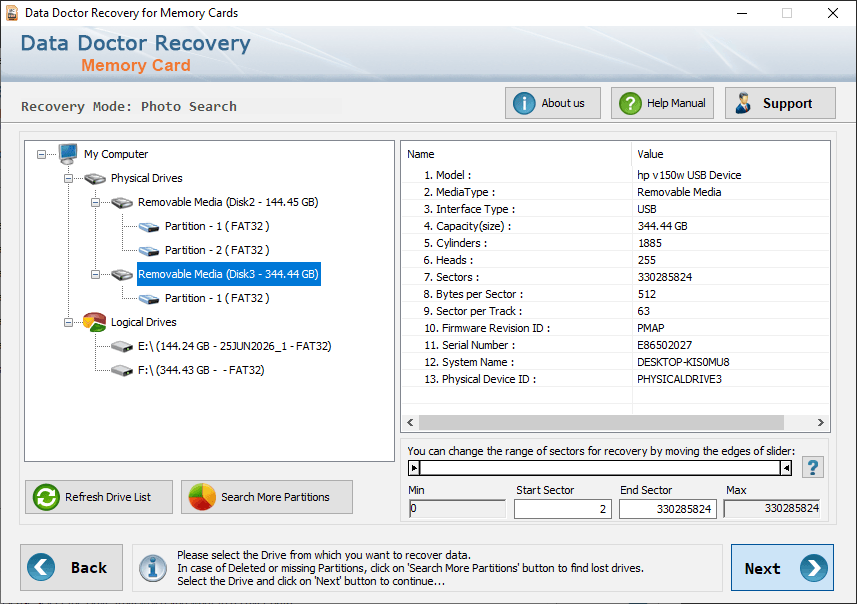Click horizontal scrollbar left arrow
This screenshot has height=604, width=857.
(410, 423)
